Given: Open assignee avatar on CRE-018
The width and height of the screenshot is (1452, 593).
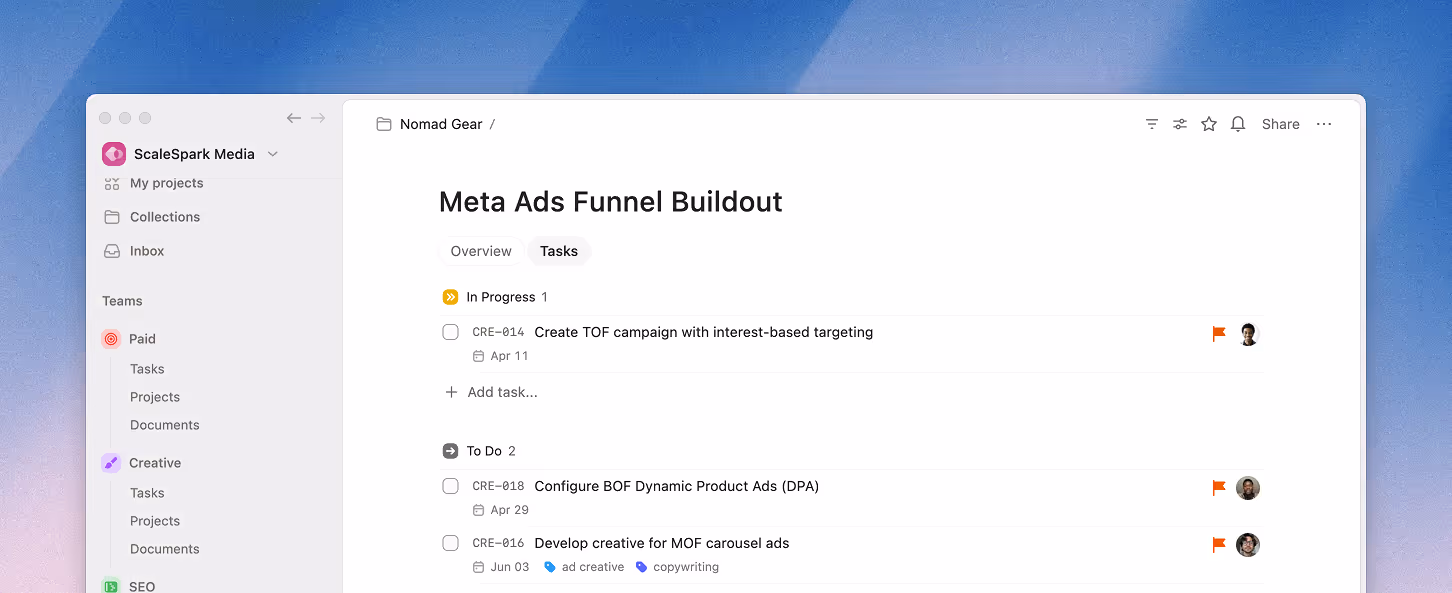Looking at the screenshot, I should [1247, 488].
